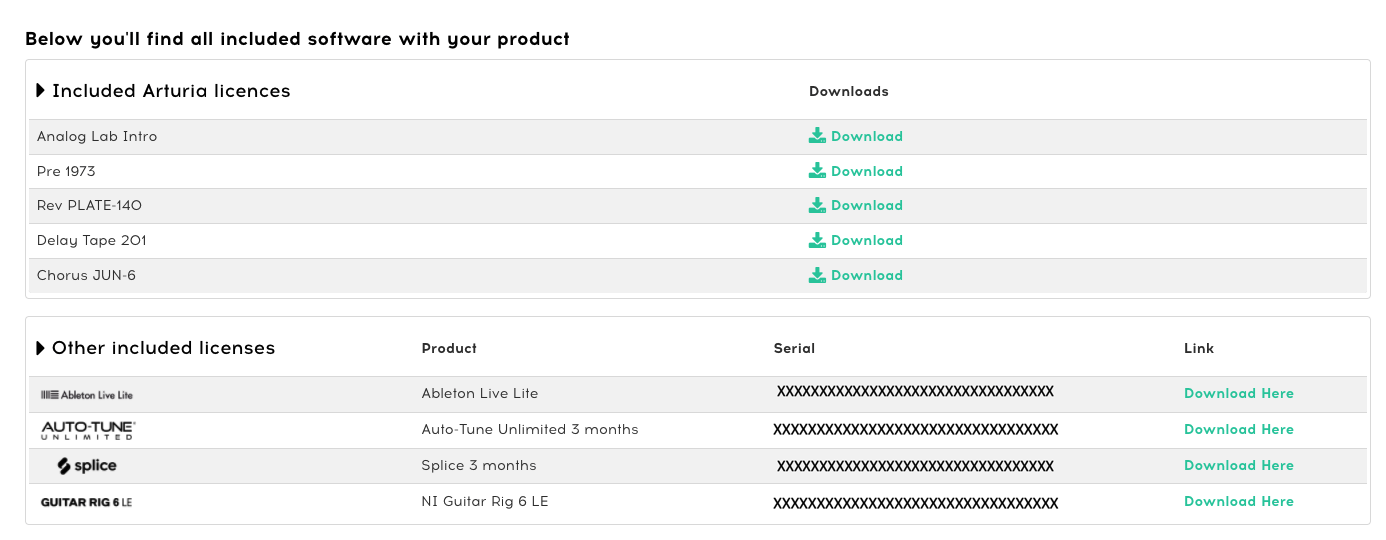Viewport: 1386px width, 540px height.
Task: Open Download Here link for Auto-Tune Unlimited
Action: [1239, 430]
